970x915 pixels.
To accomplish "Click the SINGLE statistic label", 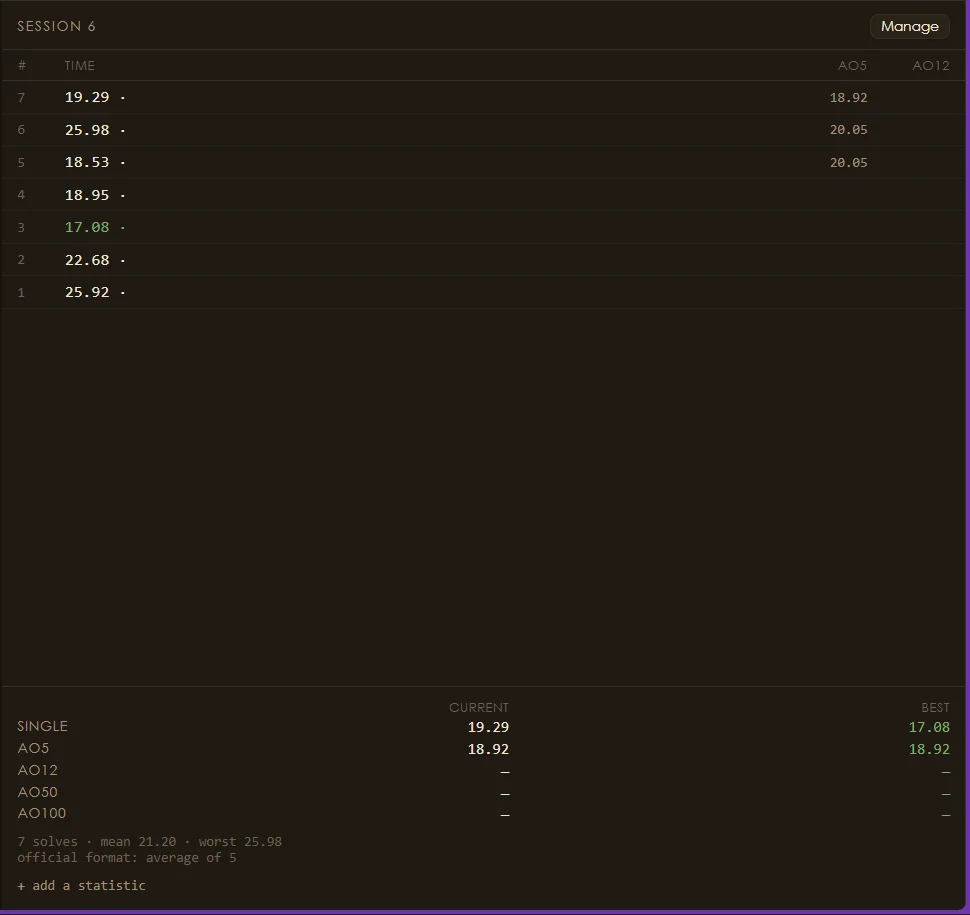I will (x=43, y=726).
